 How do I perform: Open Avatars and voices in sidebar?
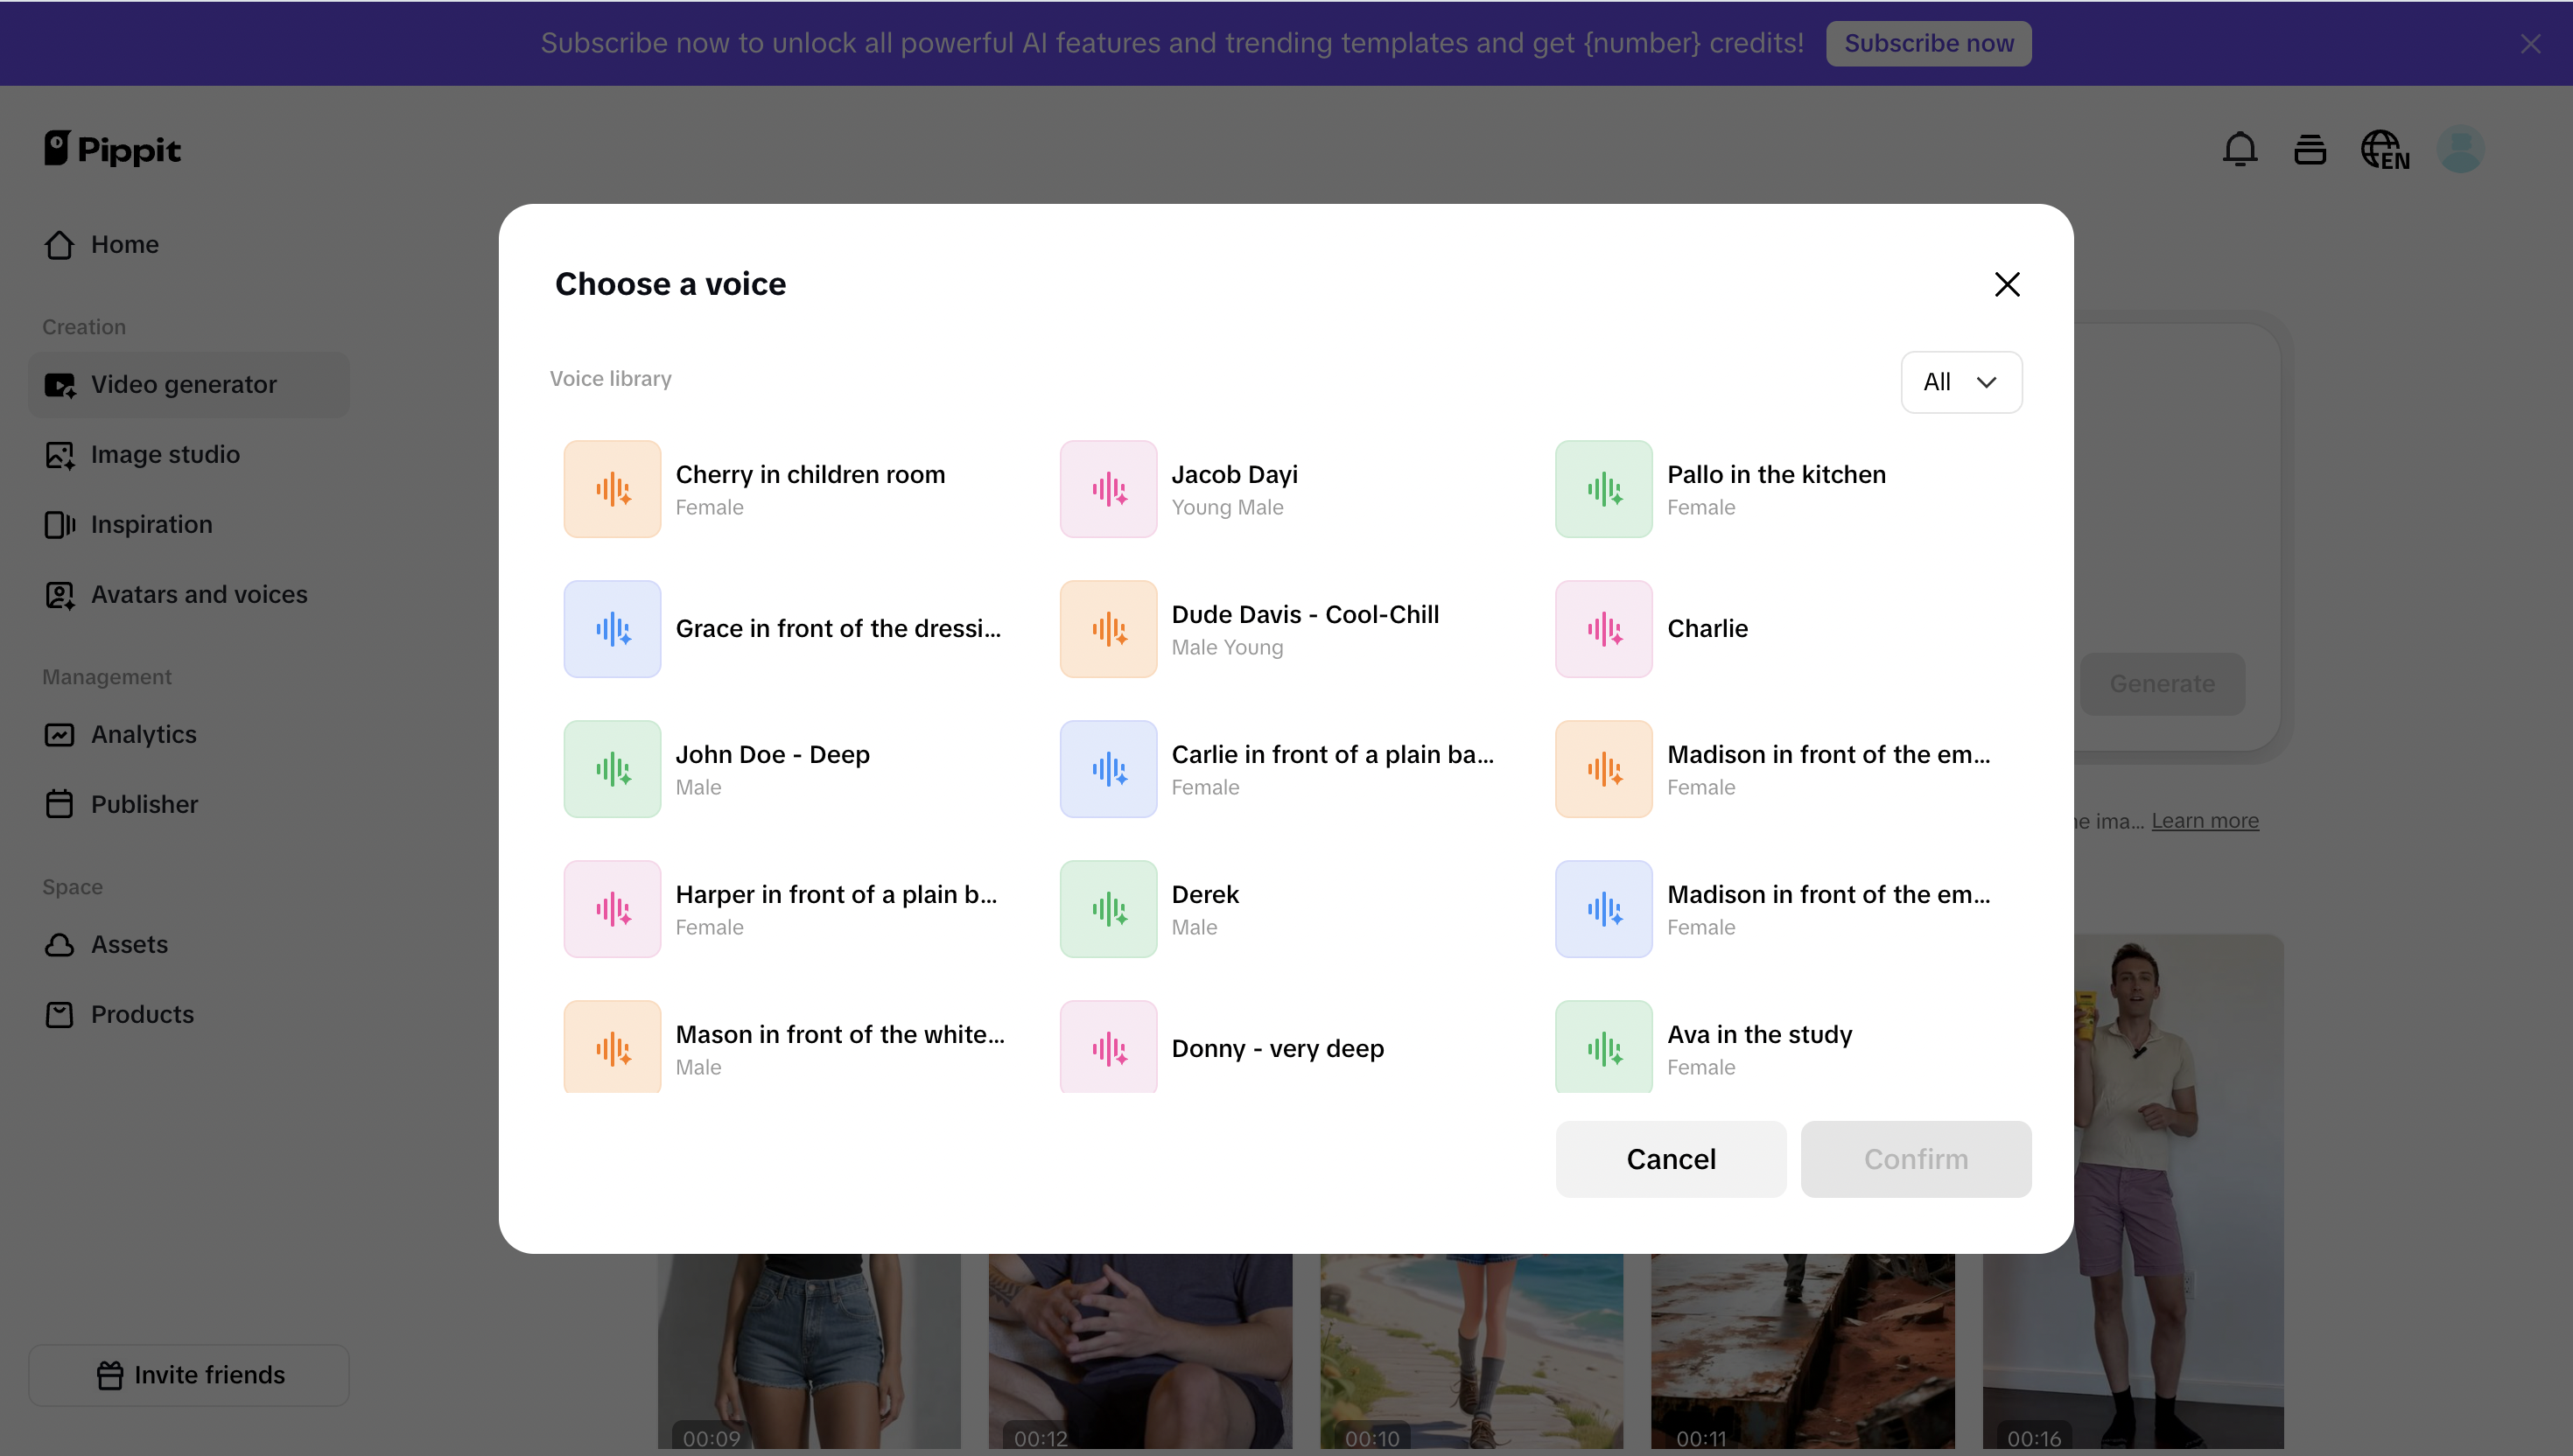click(x=198, y=594)
